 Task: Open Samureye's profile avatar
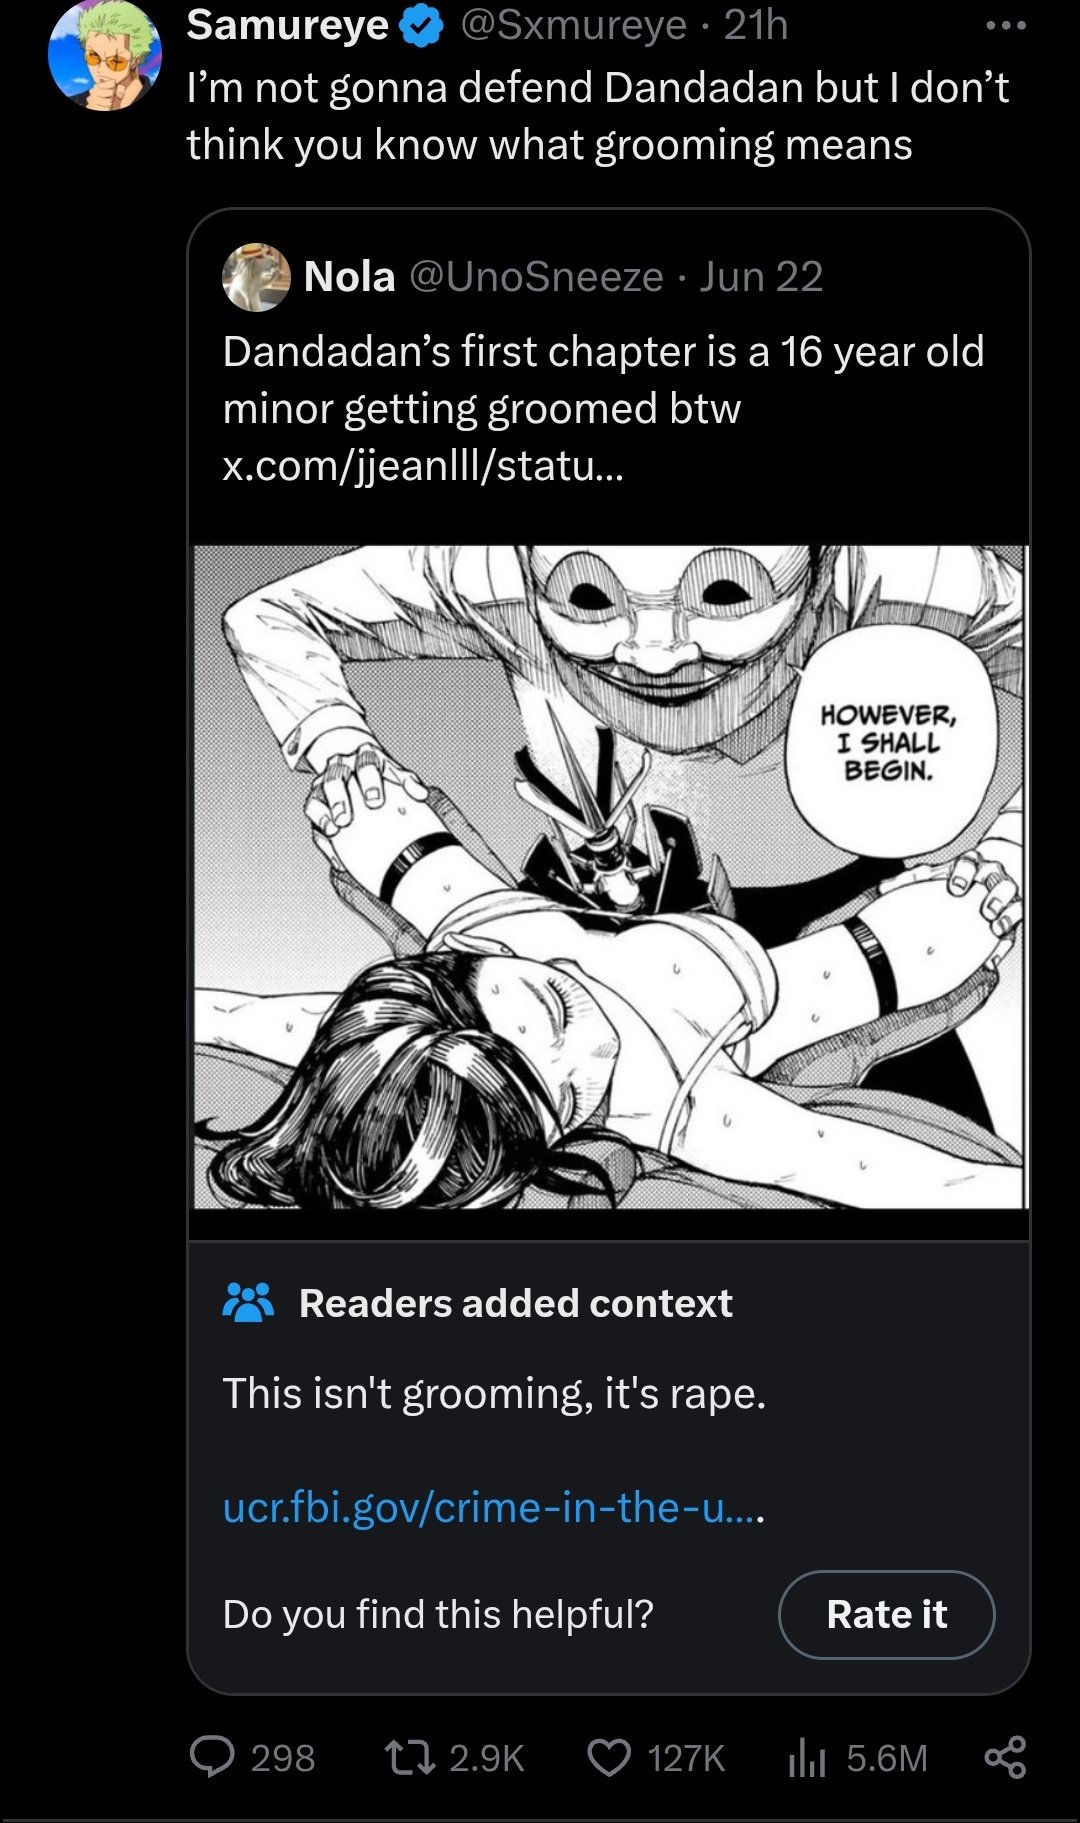pos(104,55)
